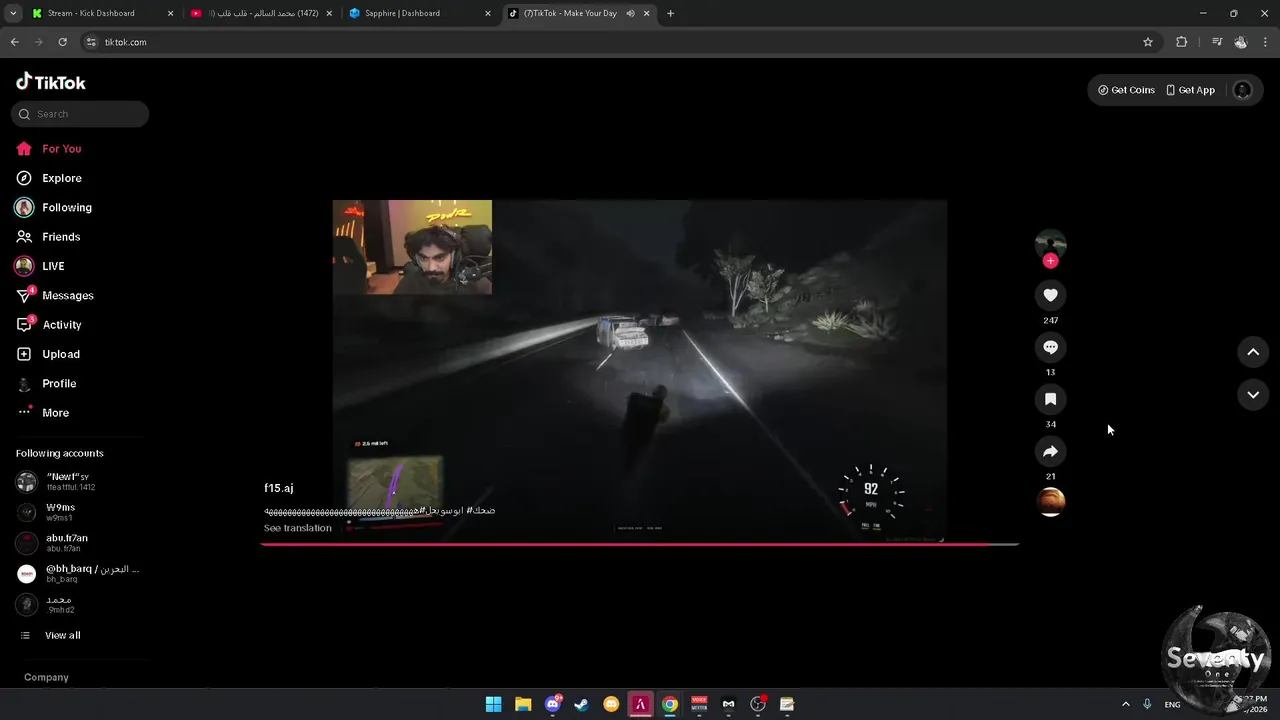Click the ENG language indicator
This screenshot has width=1280, height=720.
(1172, 705)
